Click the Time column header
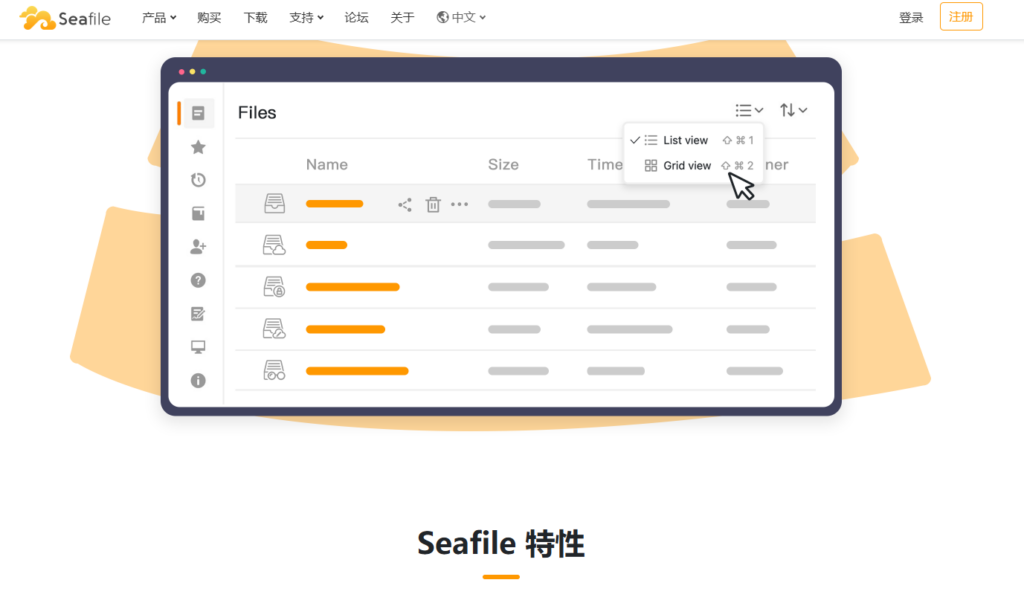Image resolution: width=1024 pixels, height=603 pixels. pyautogui.click(x=605, y=165)
